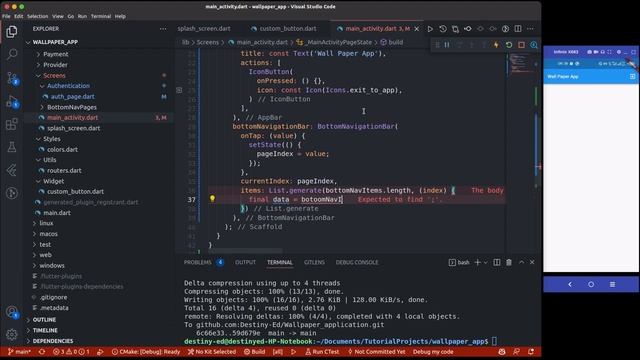Open auth_page.dart in explorer
This screenshot has width=640, height=360.
(73, 97)
